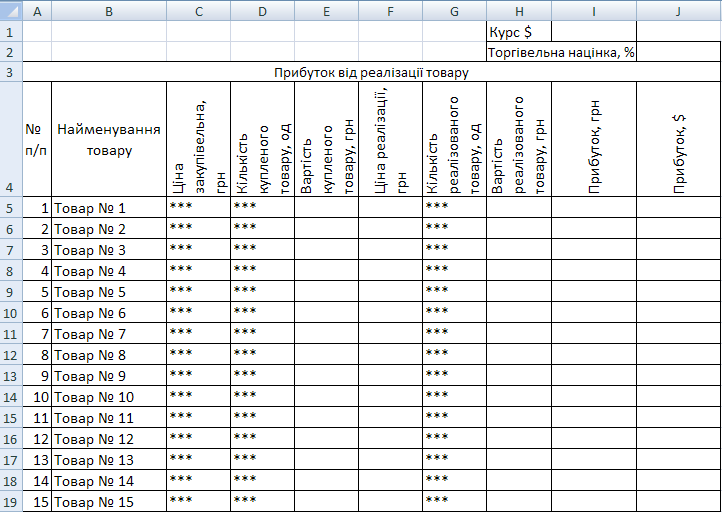Screen dimensions: 722x512
Task: Select the 'Товар № 10' cell
Action: (x=109, y=397)
